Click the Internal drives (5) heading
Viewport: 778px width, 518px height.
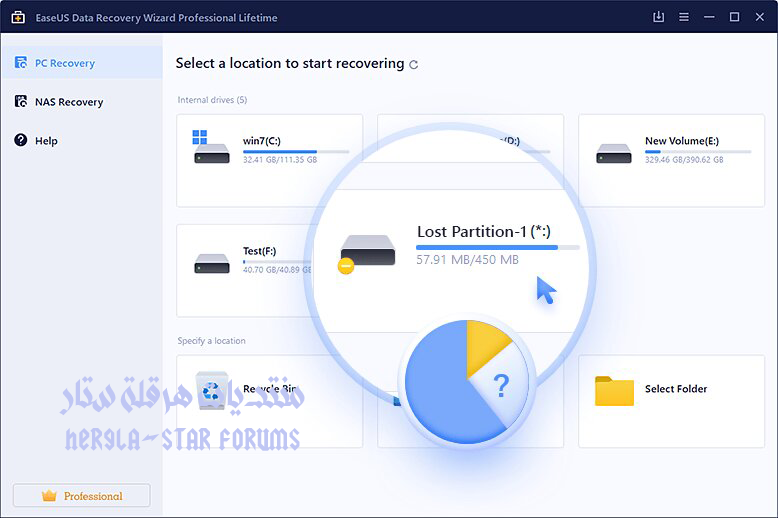(x=212, y=100)
